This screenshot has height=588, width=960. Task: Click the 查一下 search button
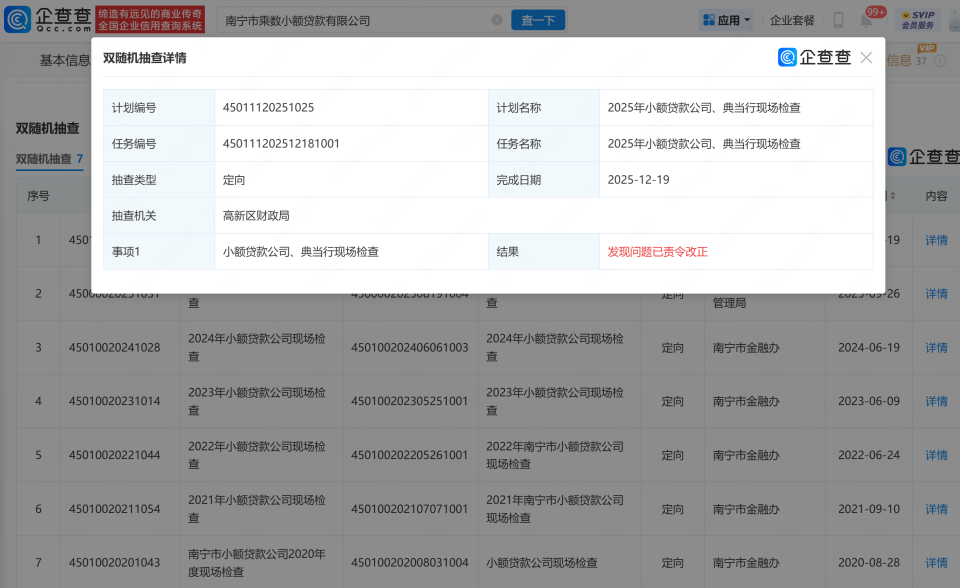(537, 19)
